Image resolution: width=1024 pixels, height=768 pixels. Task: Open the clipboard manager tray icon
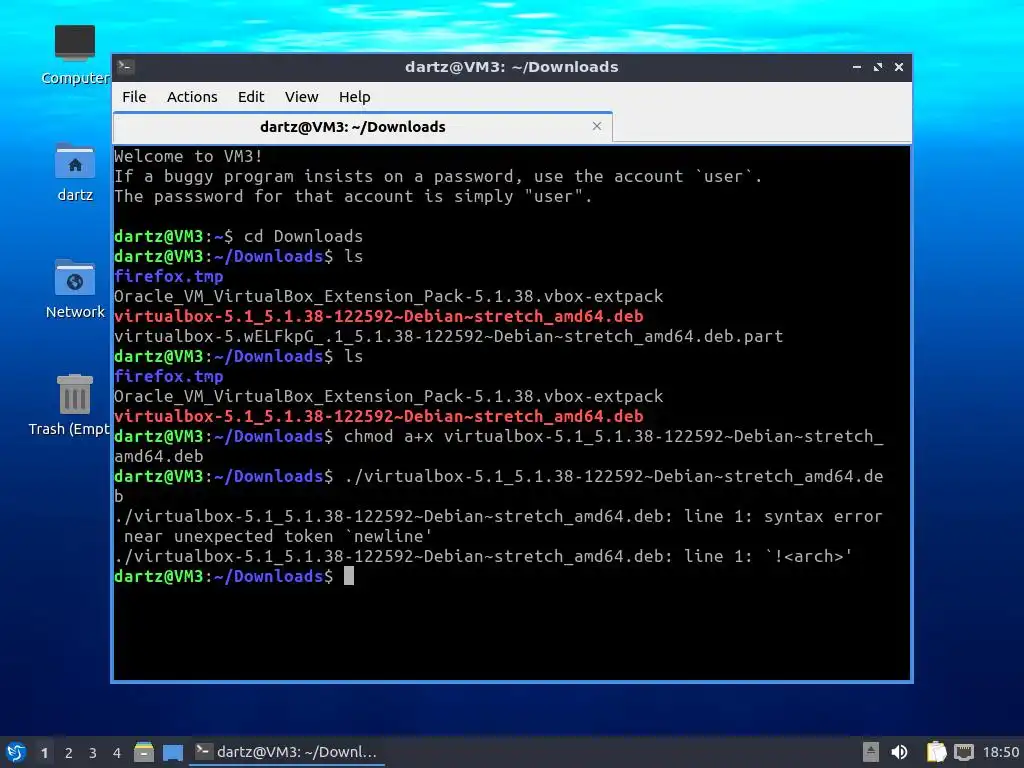[936, 752]
